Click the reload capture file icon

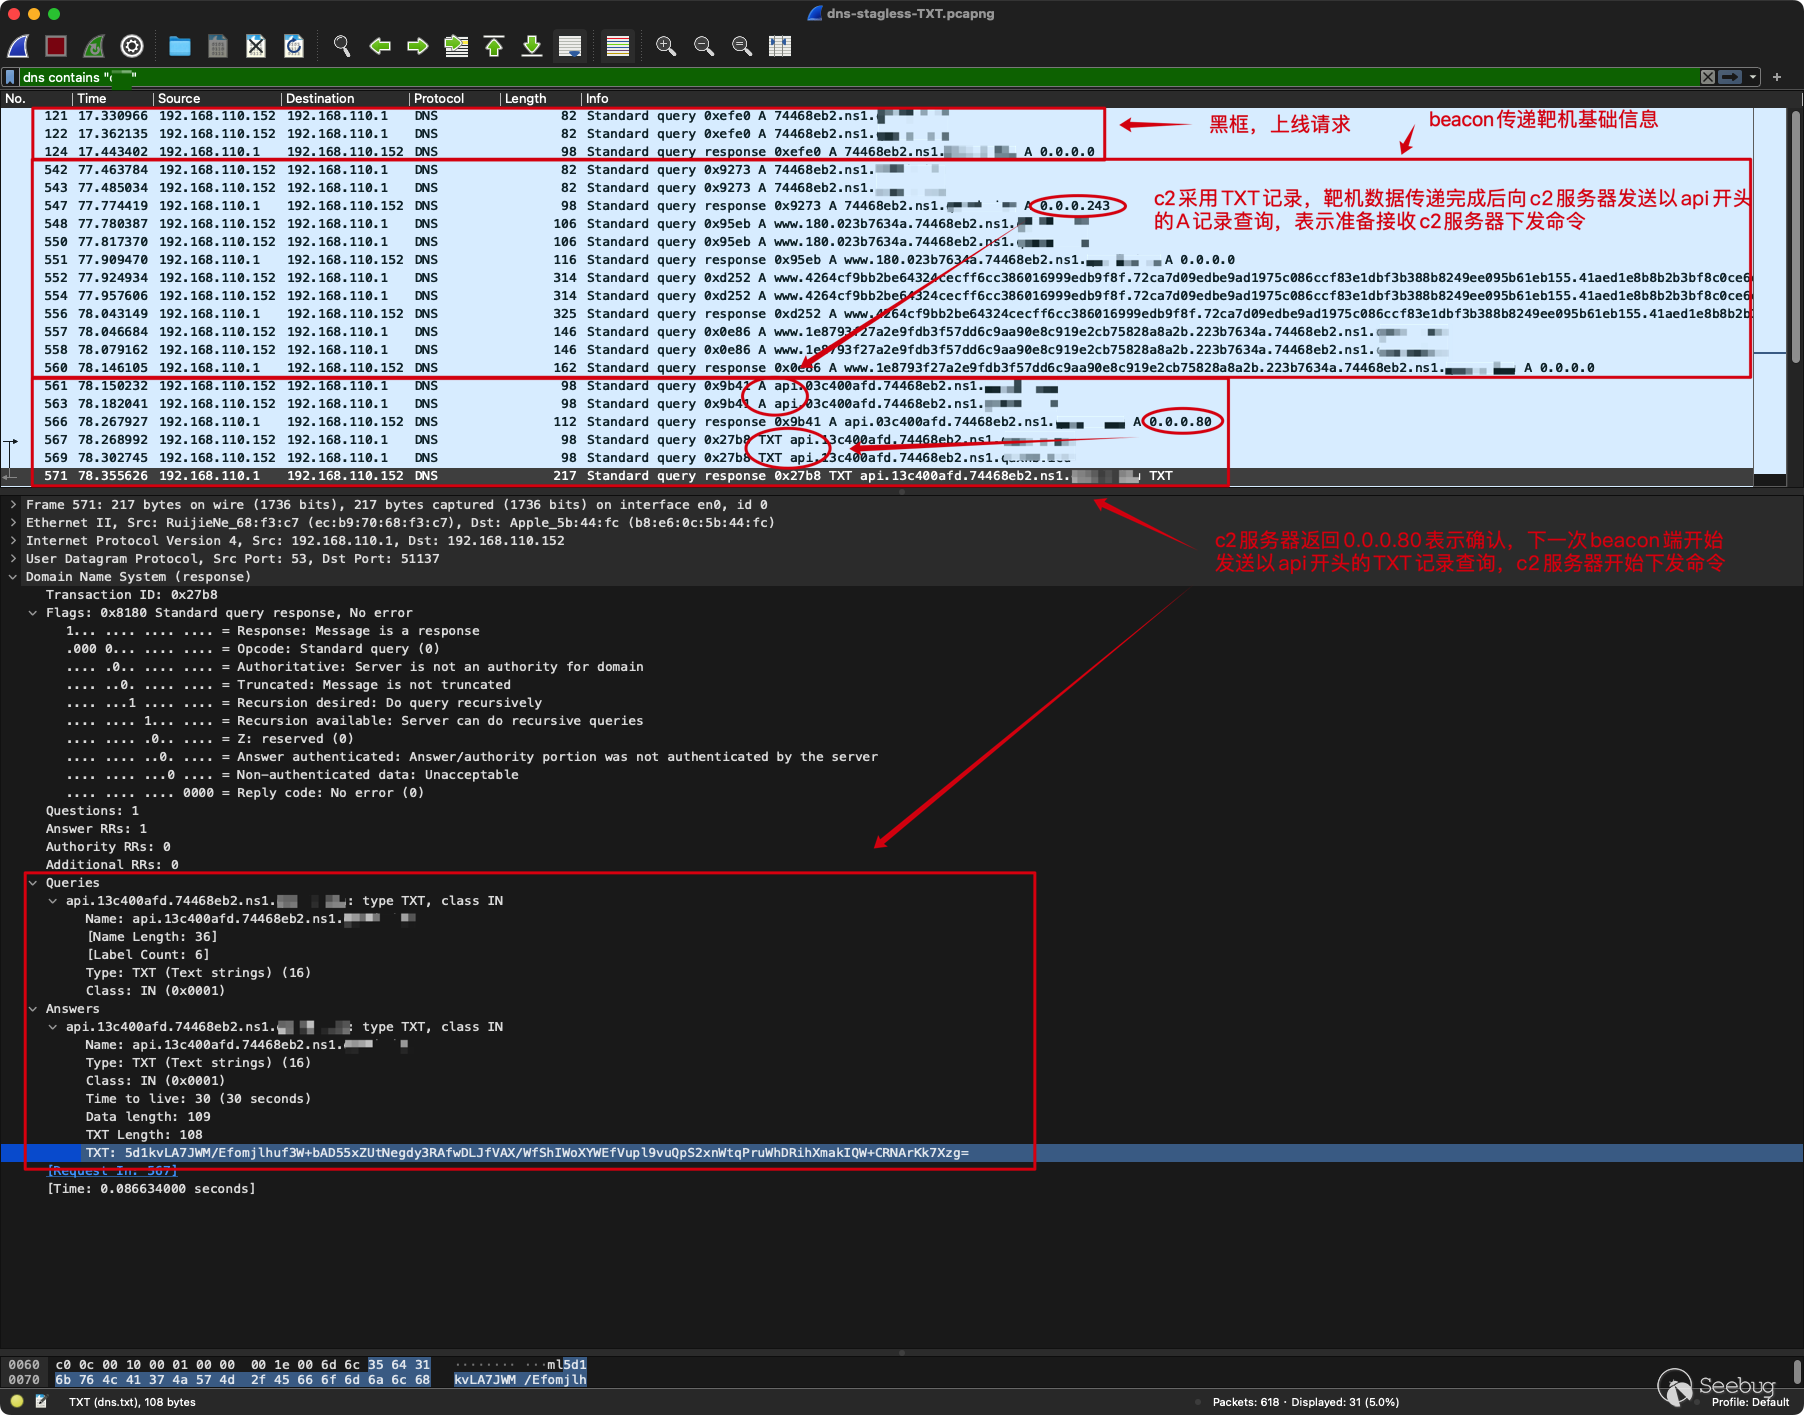point(294,46)
